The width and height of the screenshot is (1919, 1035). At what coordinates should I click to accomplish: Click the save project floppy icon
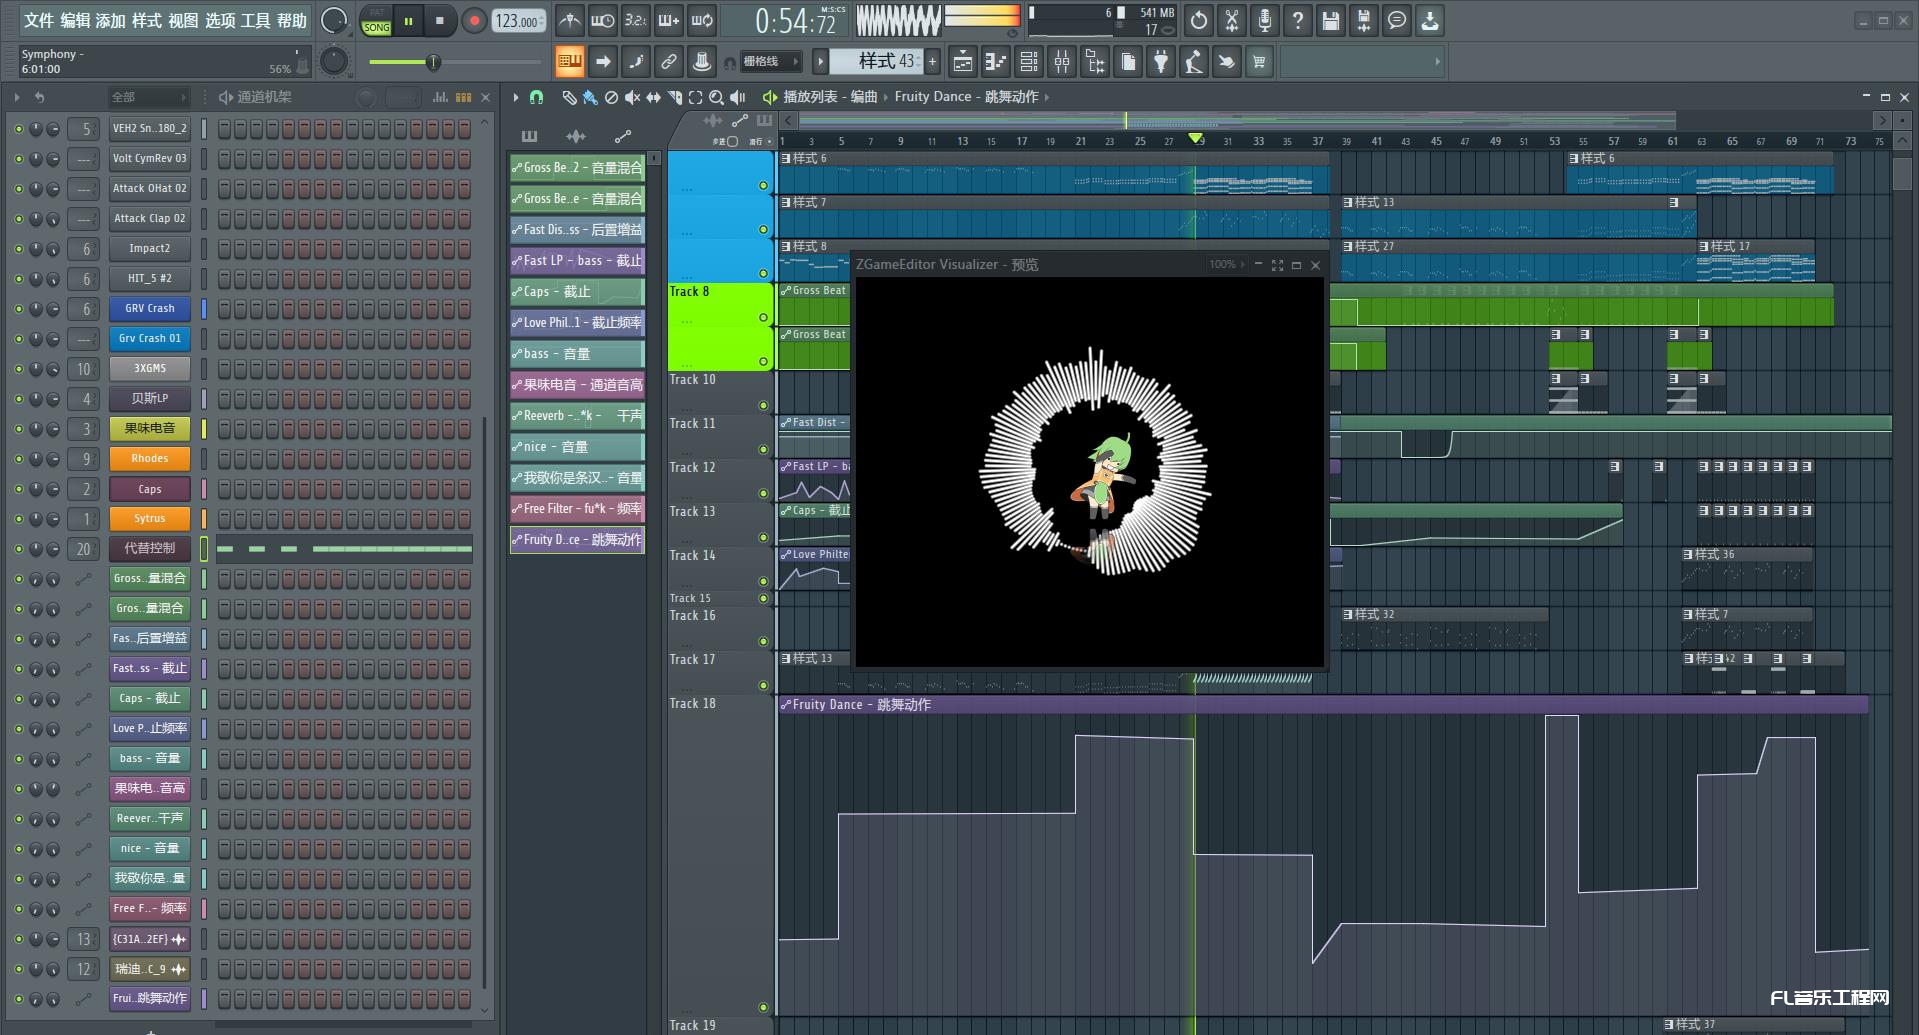[x=1330, y=20]
